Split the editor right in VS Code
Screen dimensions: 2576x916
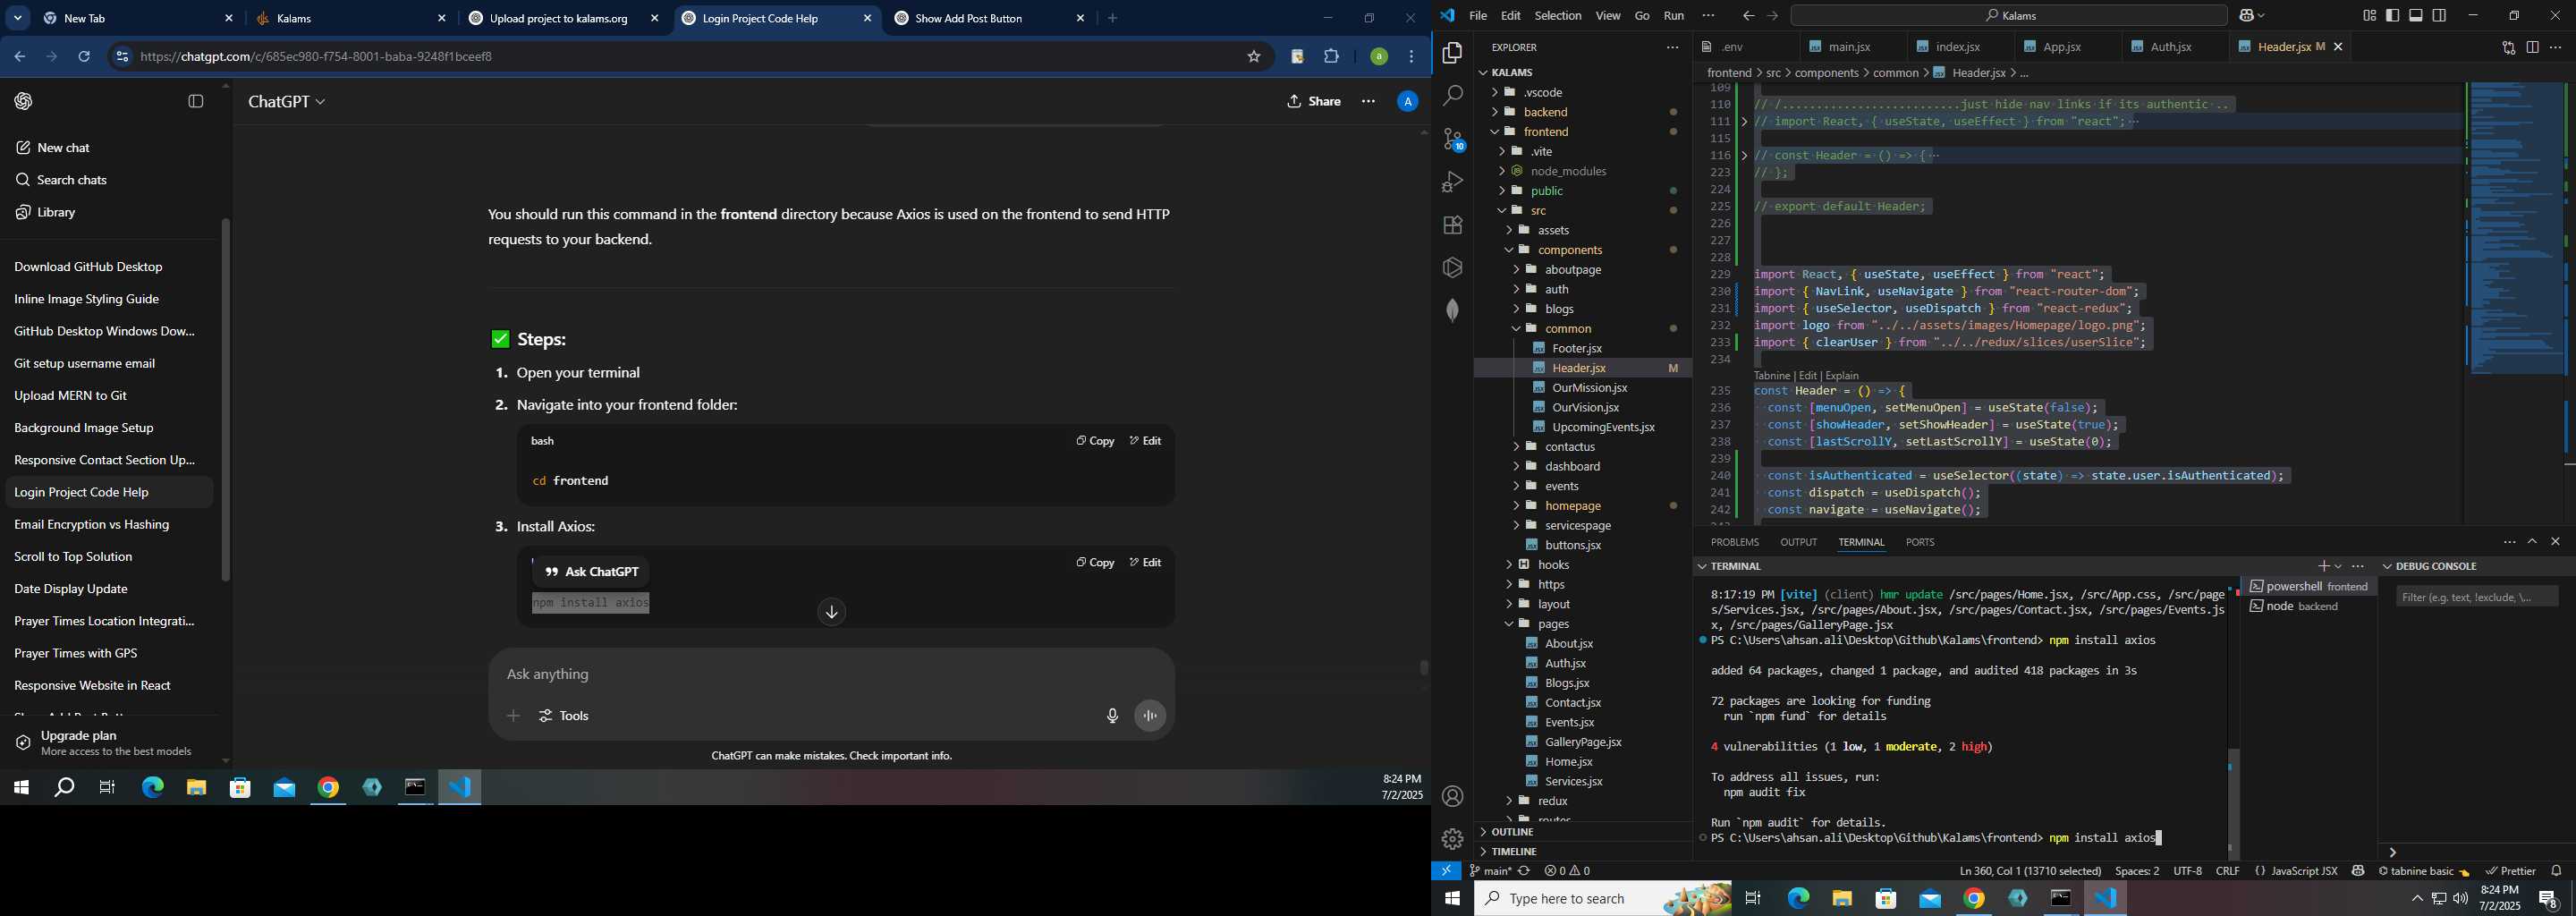(x=2532, y=47)
